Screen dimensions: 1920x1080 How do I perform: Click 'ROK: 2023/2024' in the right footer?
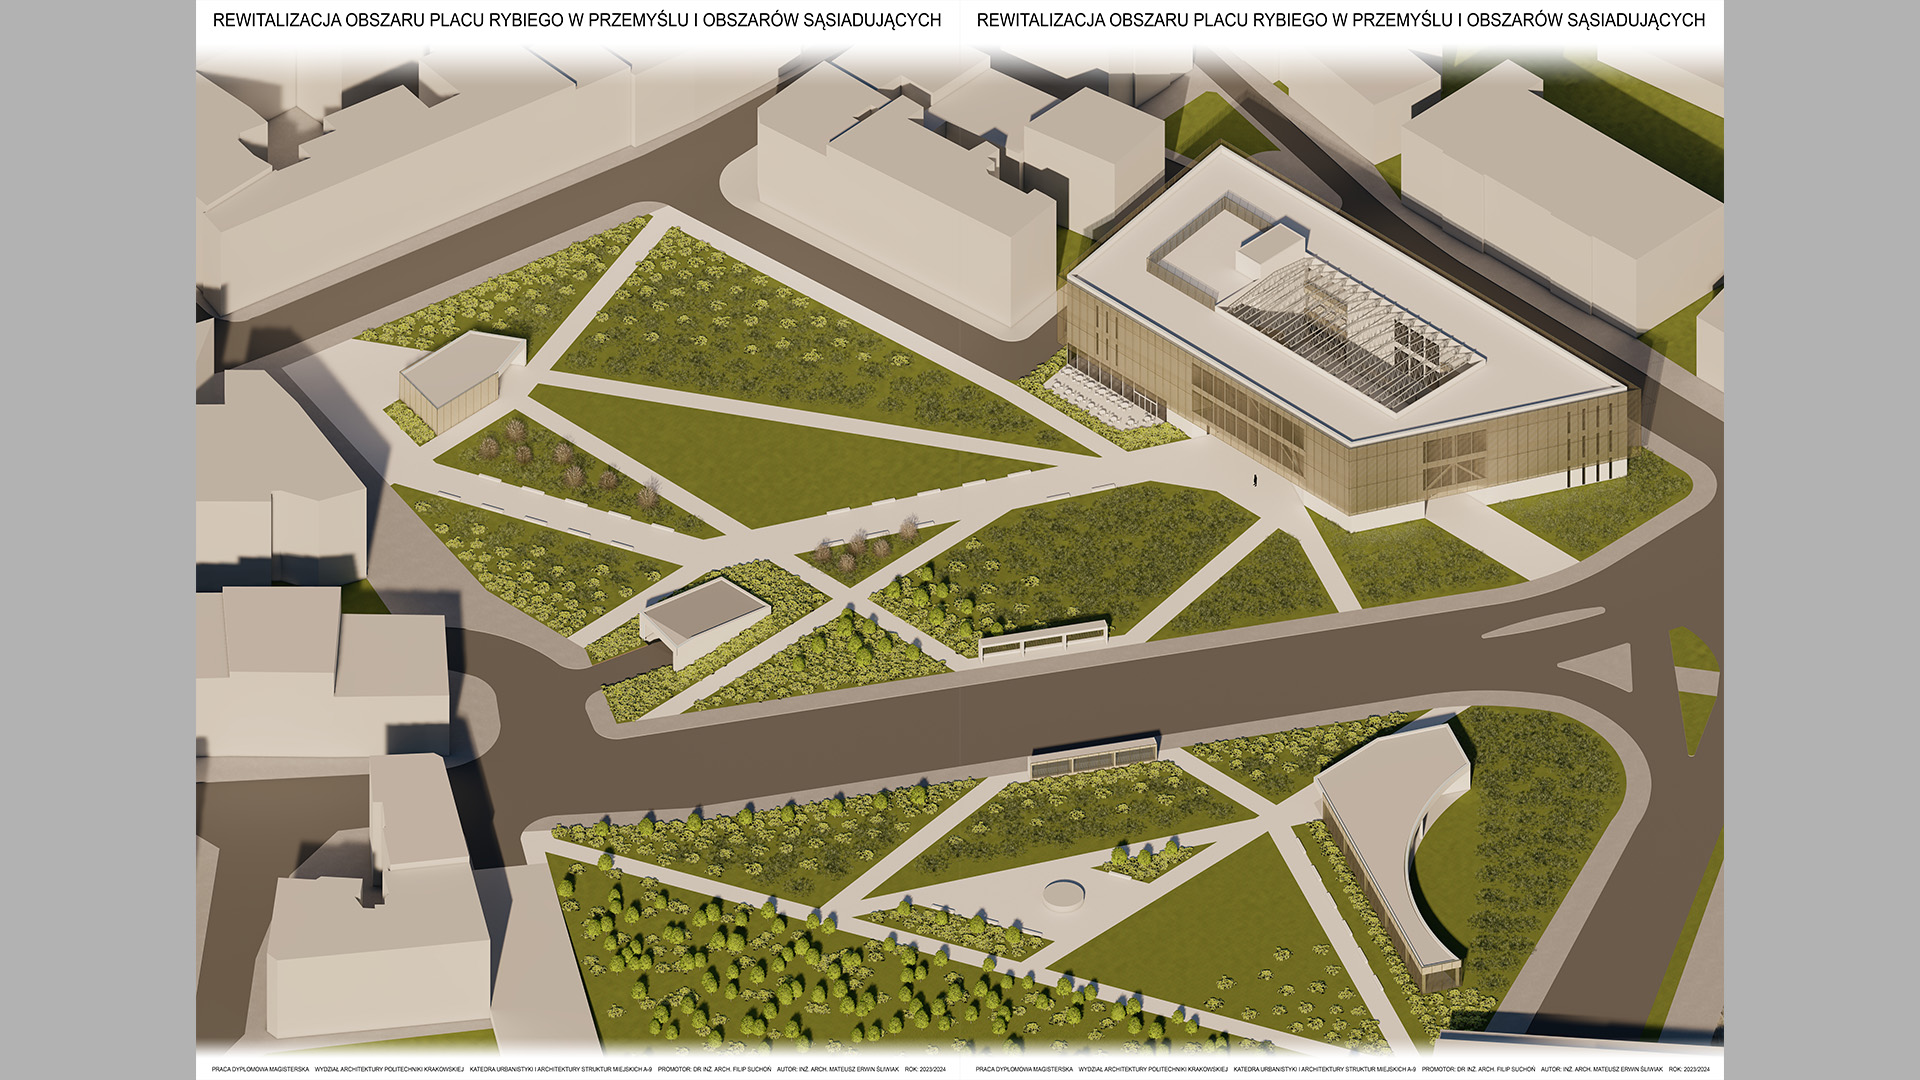point(1689,1069)
